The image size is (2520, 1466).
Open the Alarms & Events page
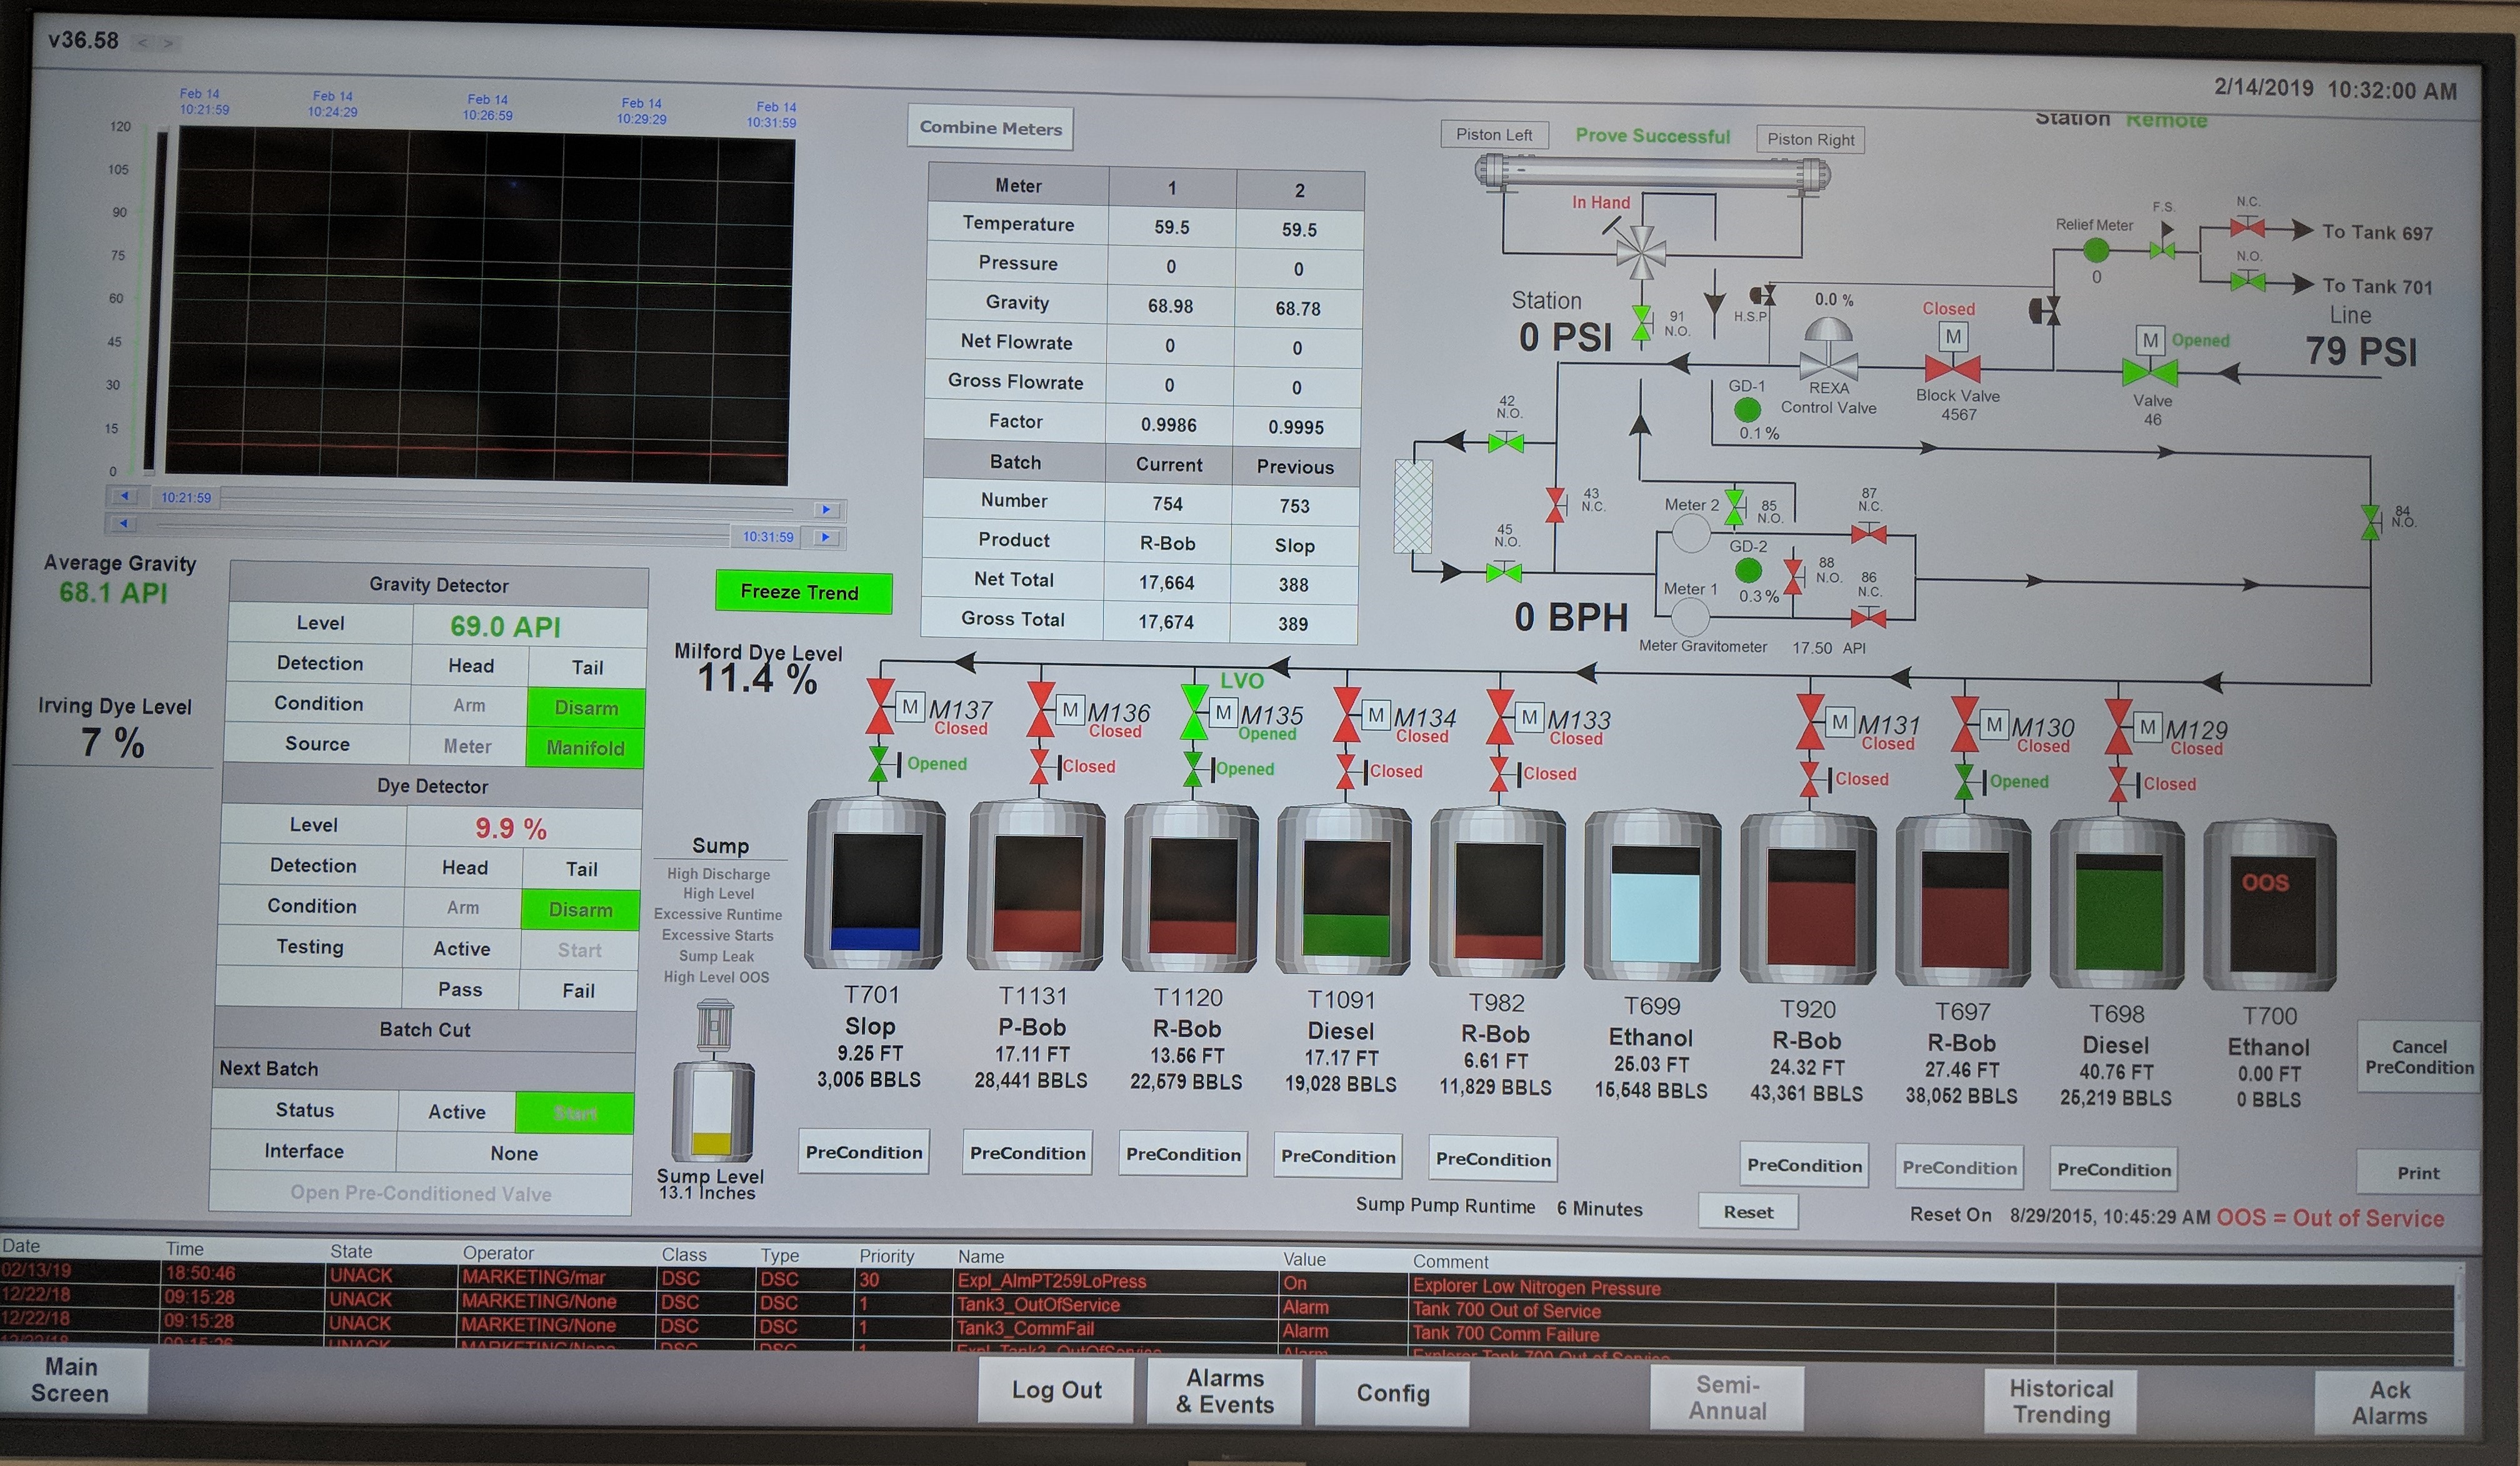click(x=1224, y=1391)
